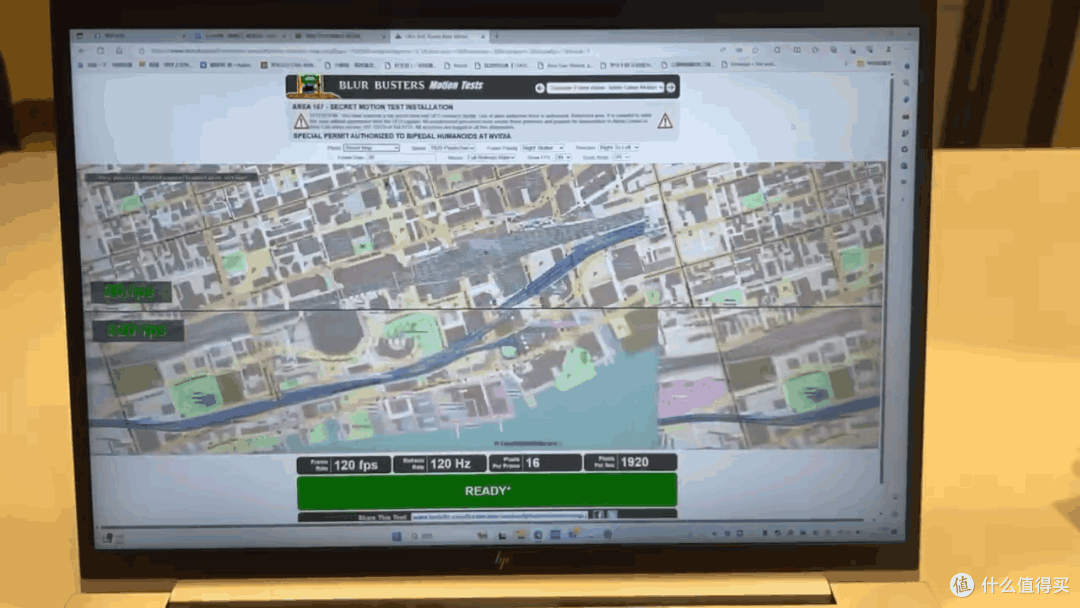Go back with the browser back arrow

(81, 51)
